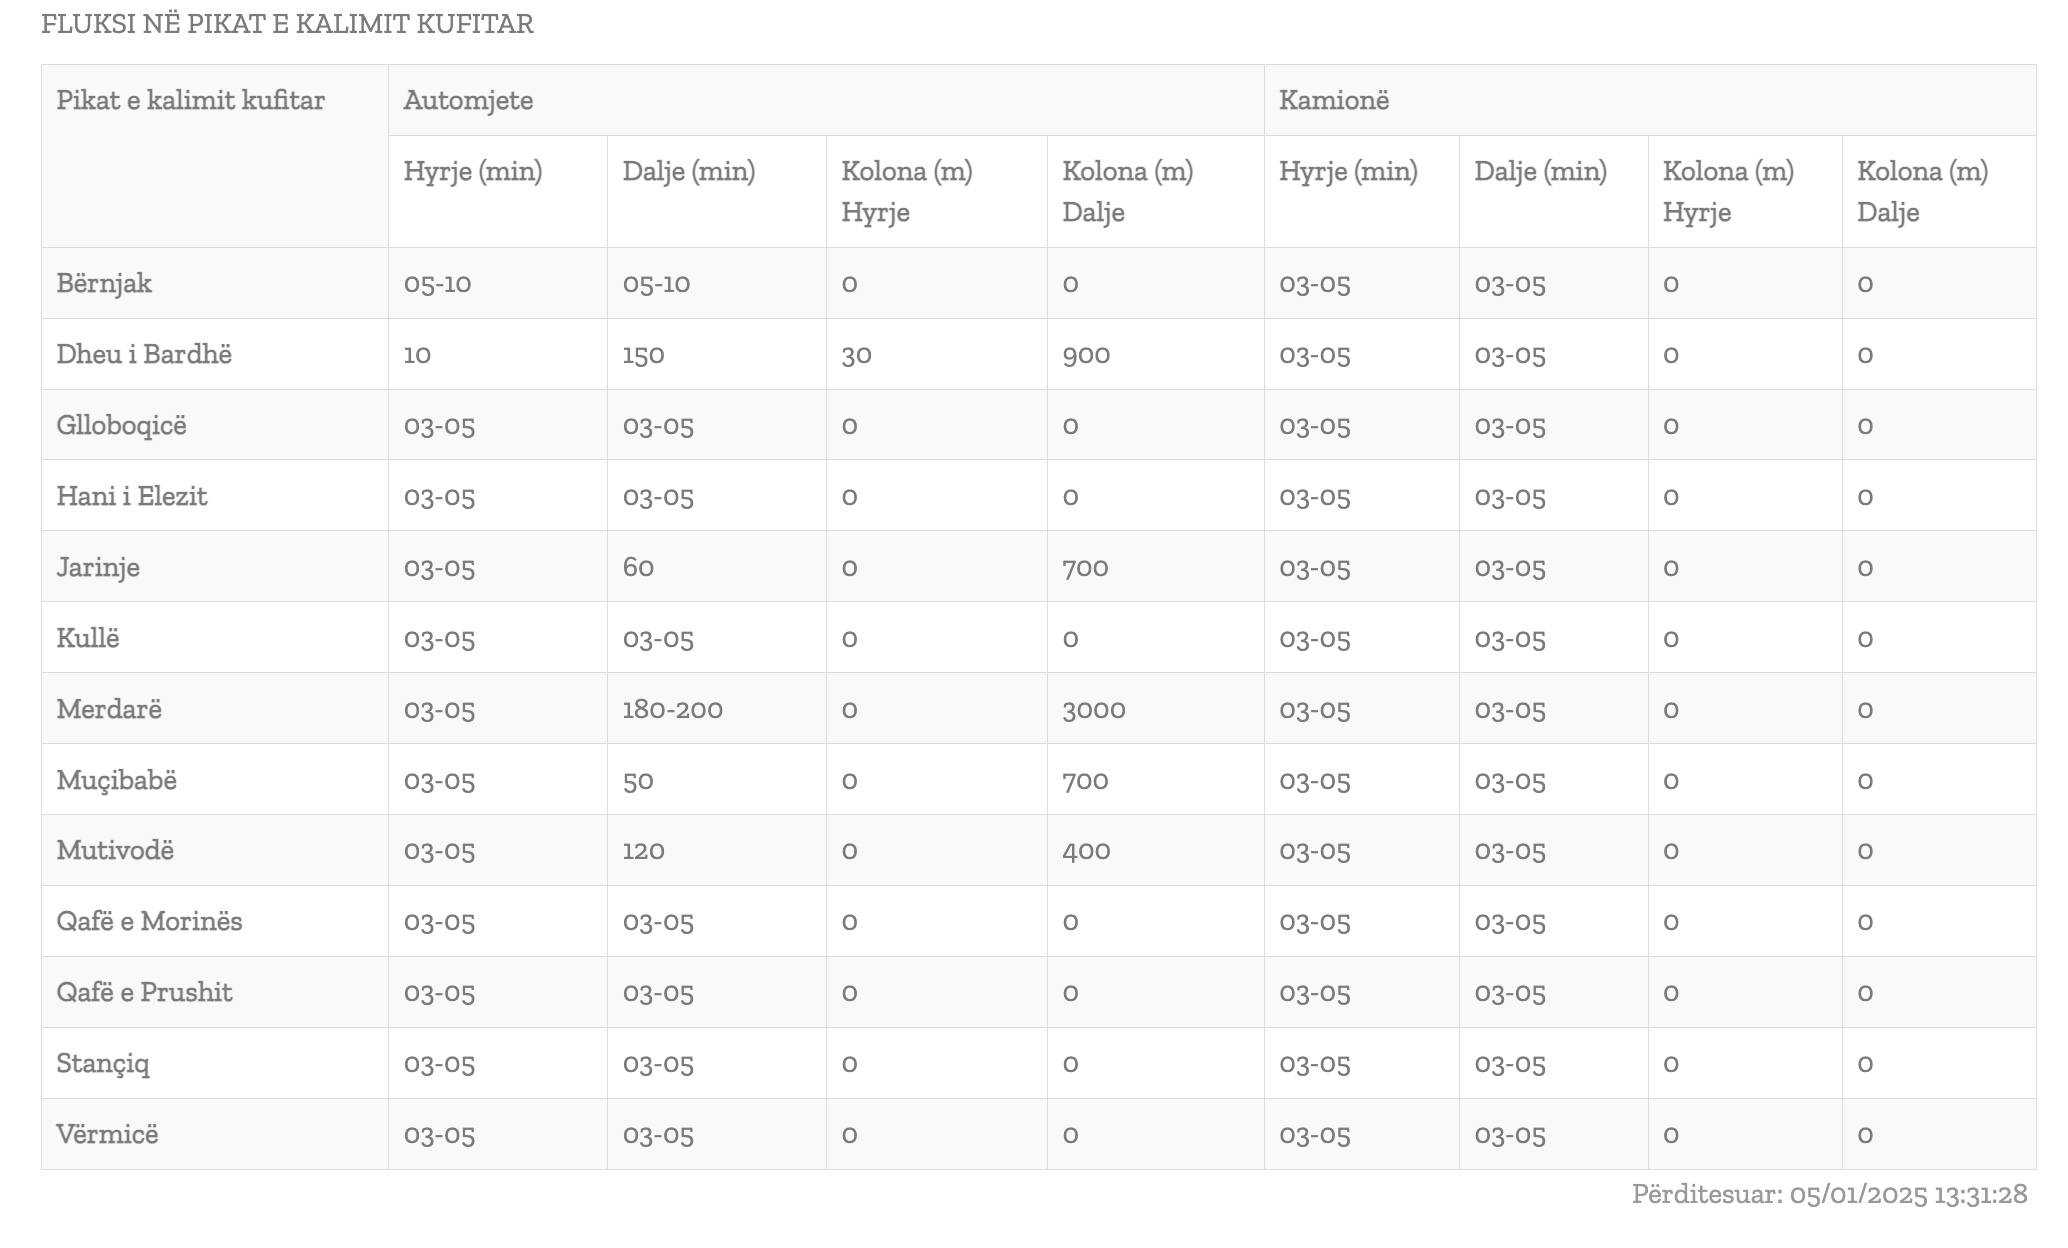The image size is (2068, 1248).
Task: Select the Jarinje row label
Action: click(x=98, y=567)
